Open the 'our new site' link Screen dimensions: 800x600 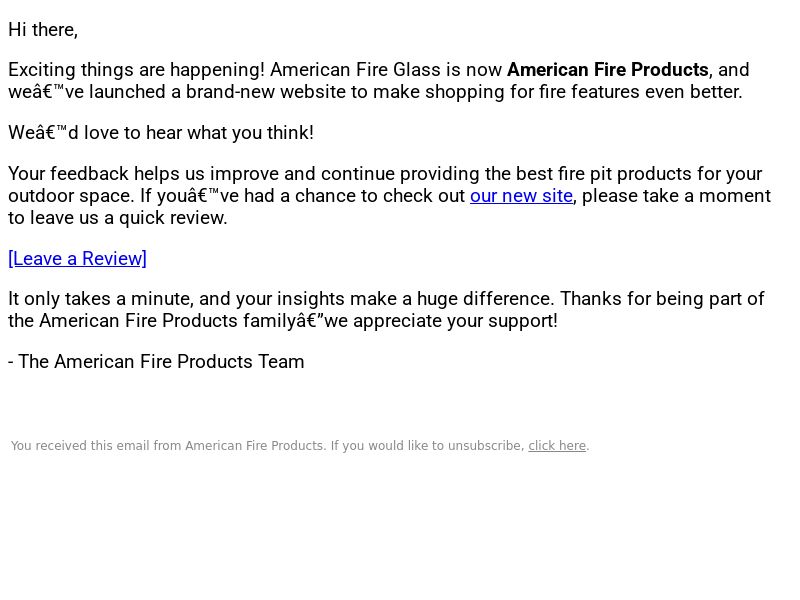point(521,196)
